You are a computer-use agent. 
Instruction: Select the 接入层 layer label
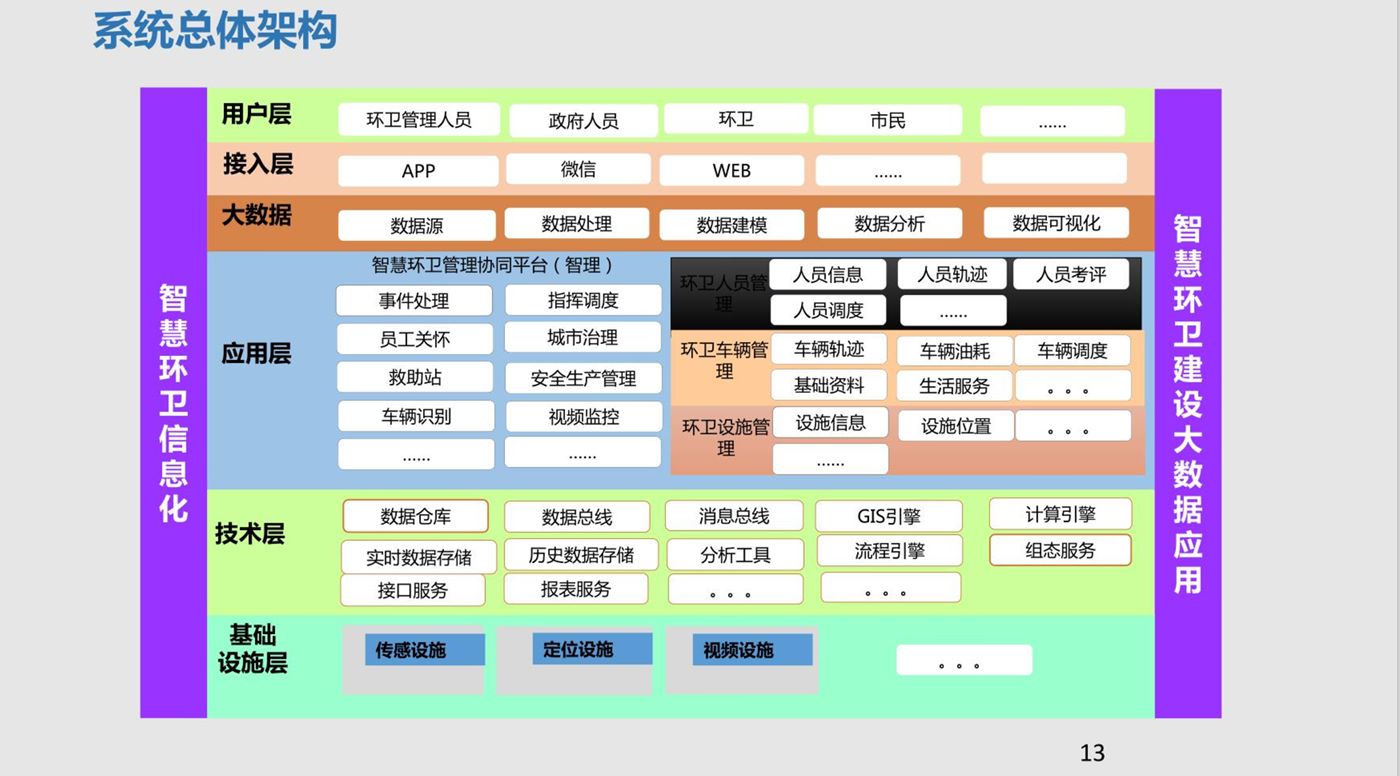pyautogui.click(x=258, y=163)
